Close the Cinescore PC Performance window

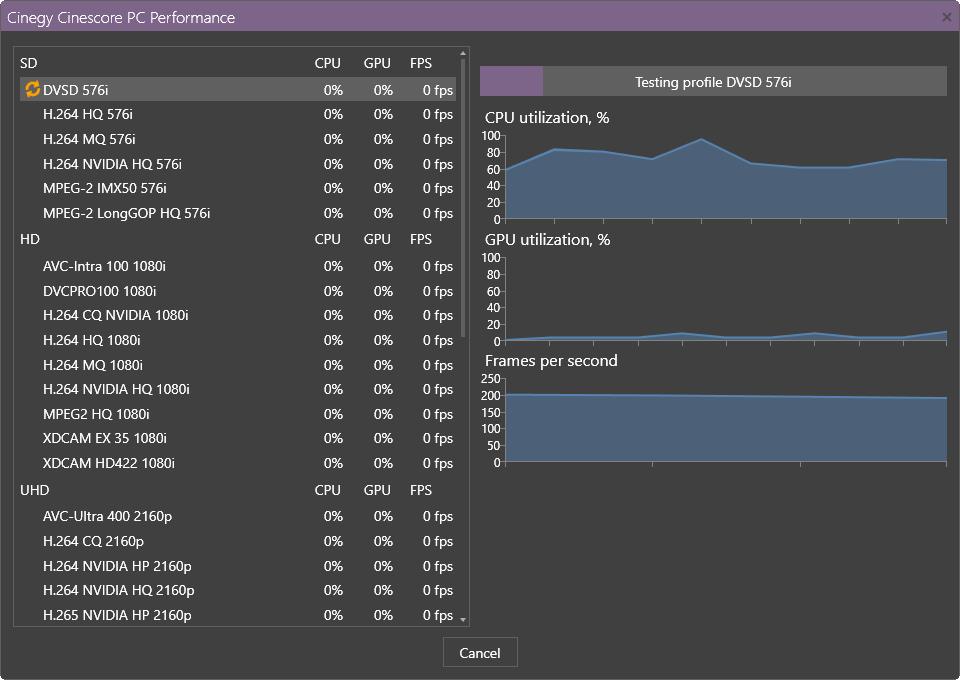tap(946, 17)
